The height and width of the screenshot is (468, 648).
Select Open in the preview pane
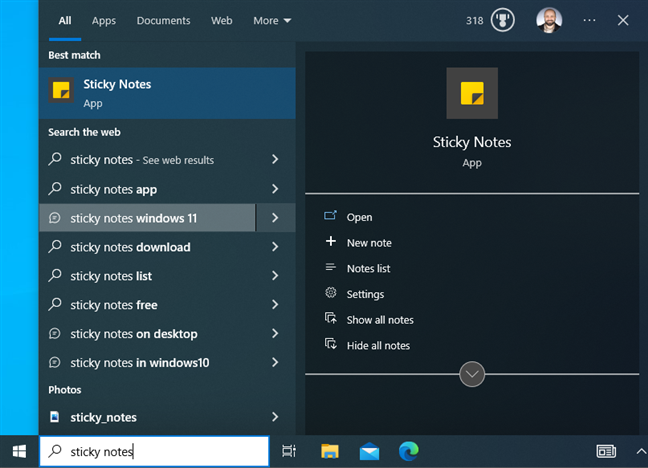pyautogui.click(x=359, y=217)
